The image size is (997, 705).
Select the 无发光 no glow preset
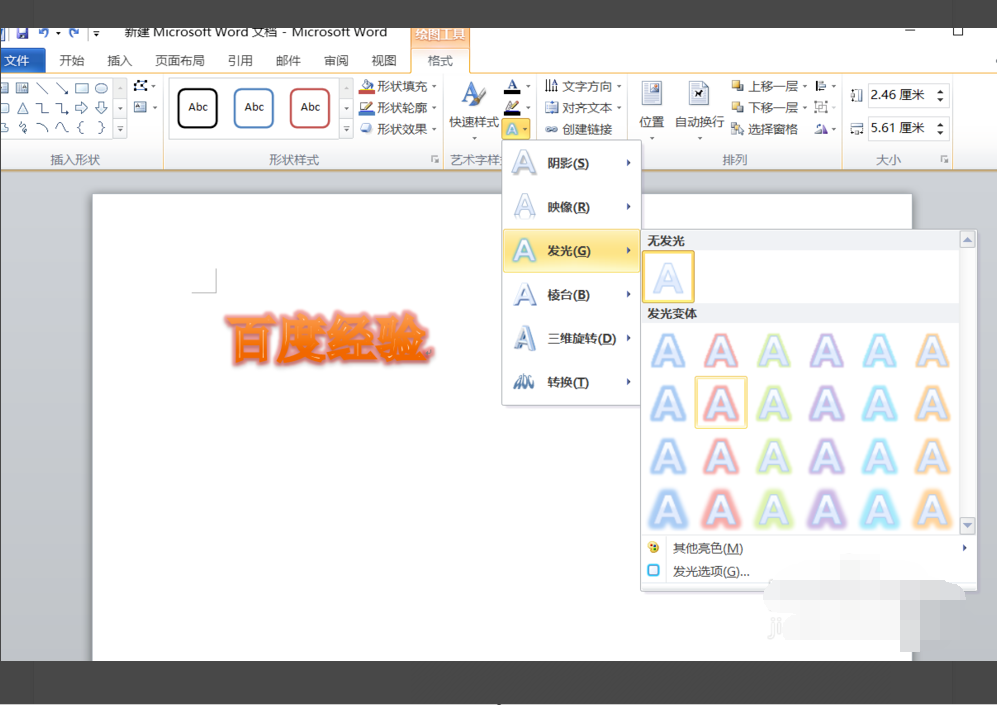pyautogui.click(x=668, y=277)
